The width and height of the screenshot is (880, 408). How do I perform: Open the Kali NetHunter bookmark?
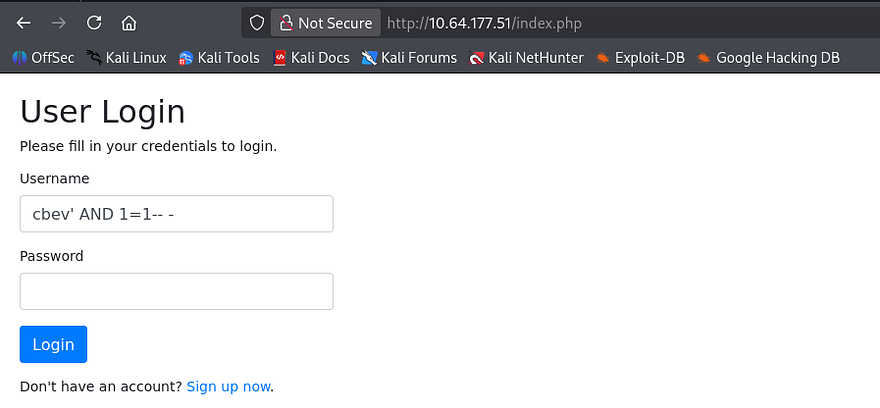click(526, 57)
